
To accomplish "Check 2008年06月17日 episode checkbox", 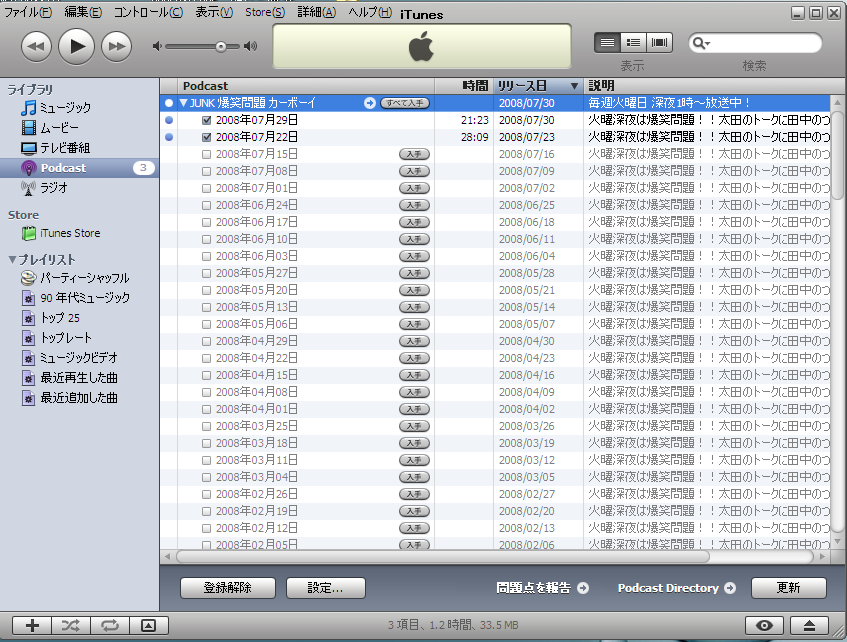I will click(206, 222).
